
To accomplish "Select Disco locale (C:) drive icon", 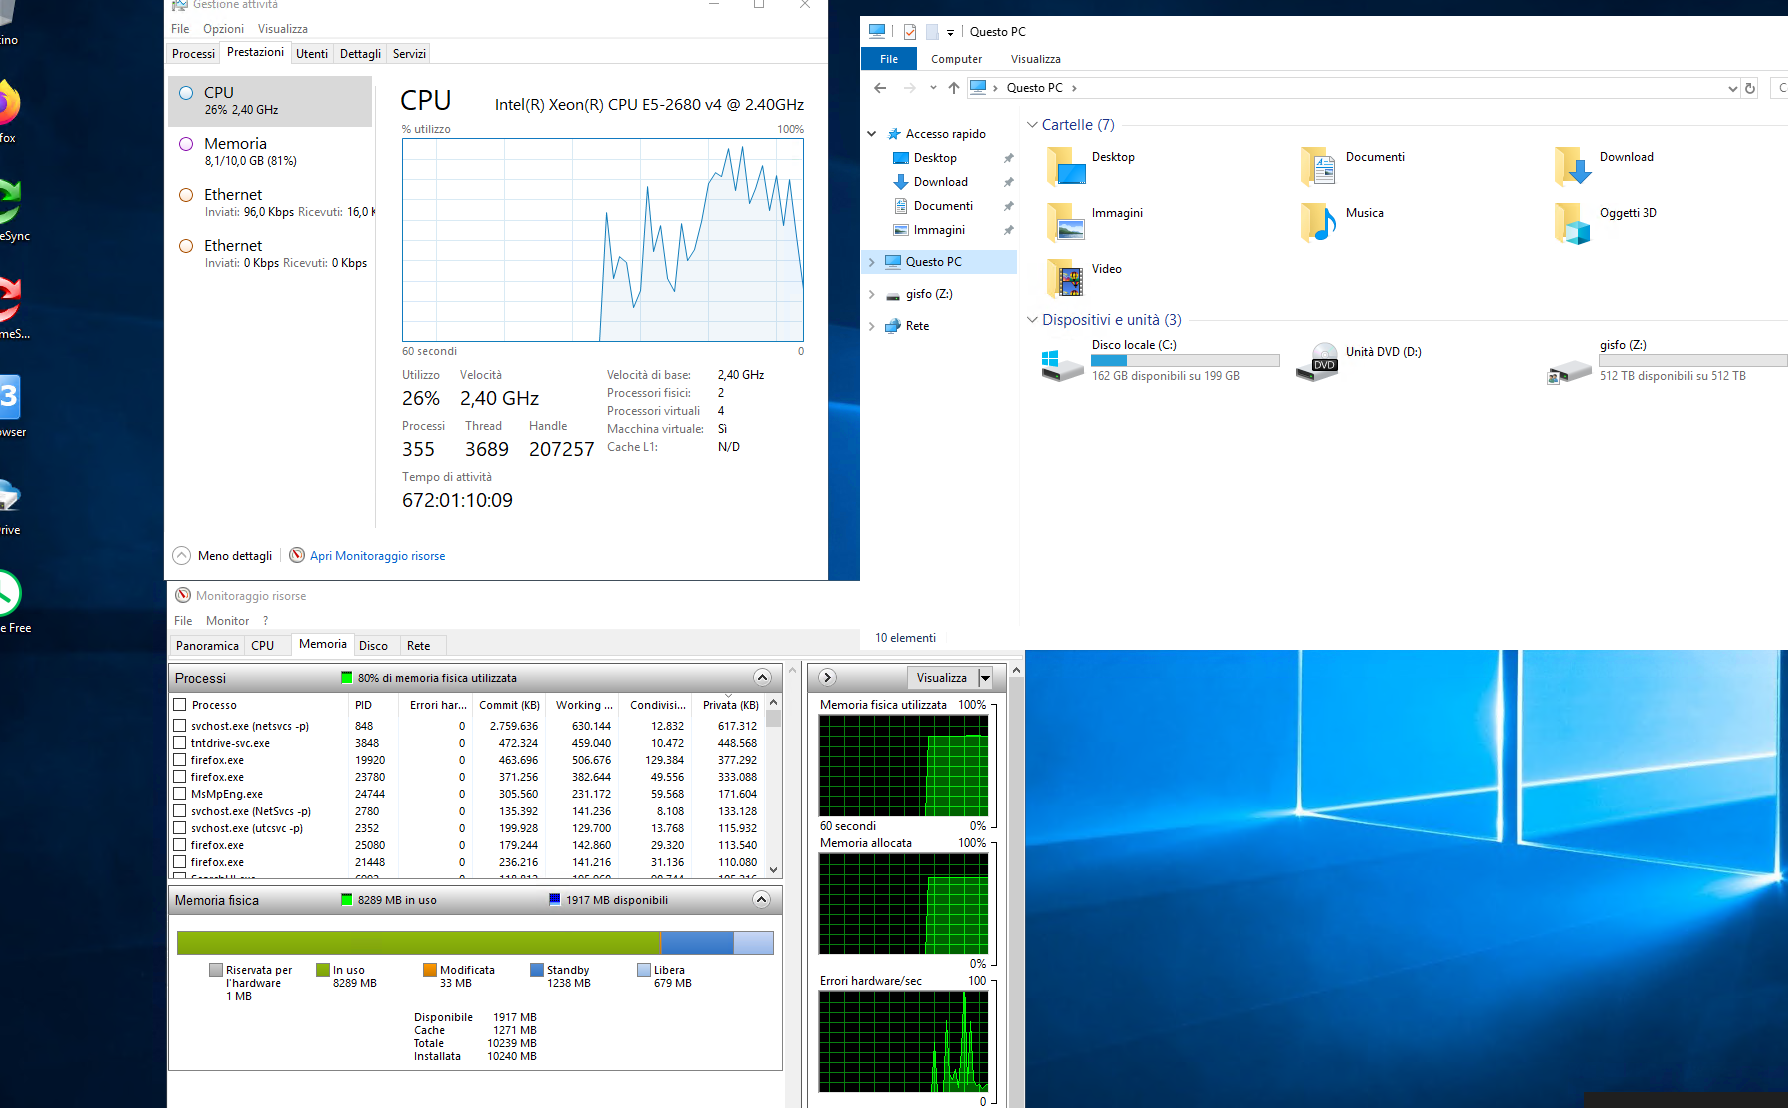I will click(1061, 362).
